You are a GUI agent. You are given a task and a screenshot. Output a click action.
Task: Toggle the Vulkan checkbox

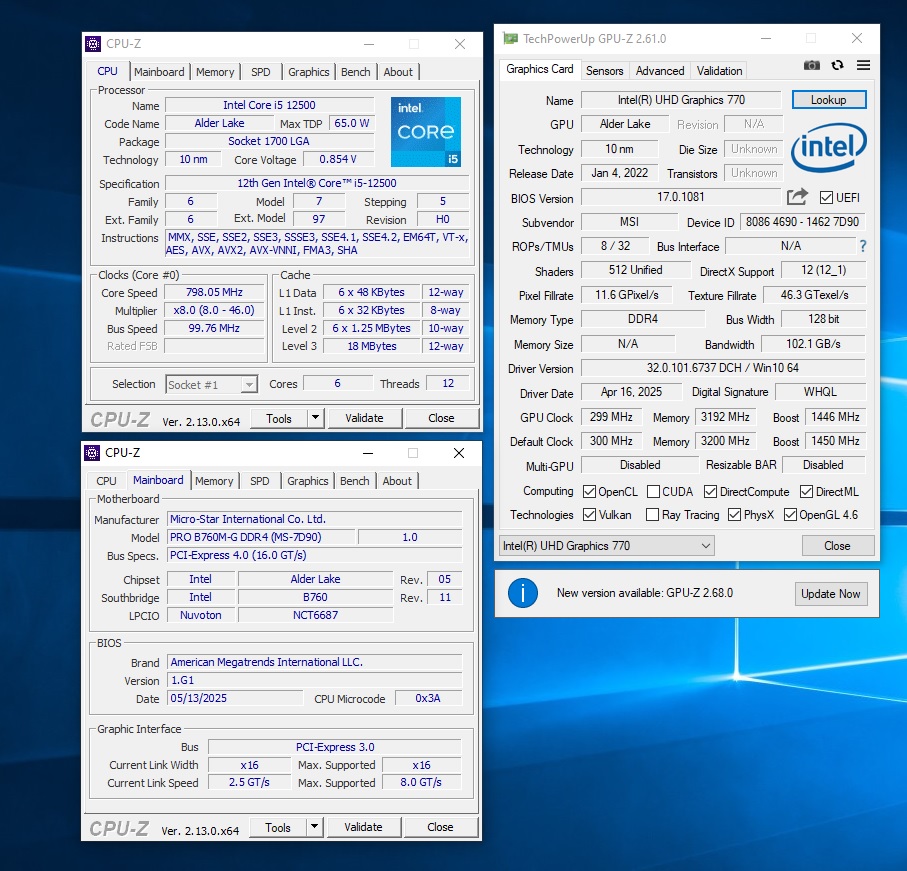(589, 515)
